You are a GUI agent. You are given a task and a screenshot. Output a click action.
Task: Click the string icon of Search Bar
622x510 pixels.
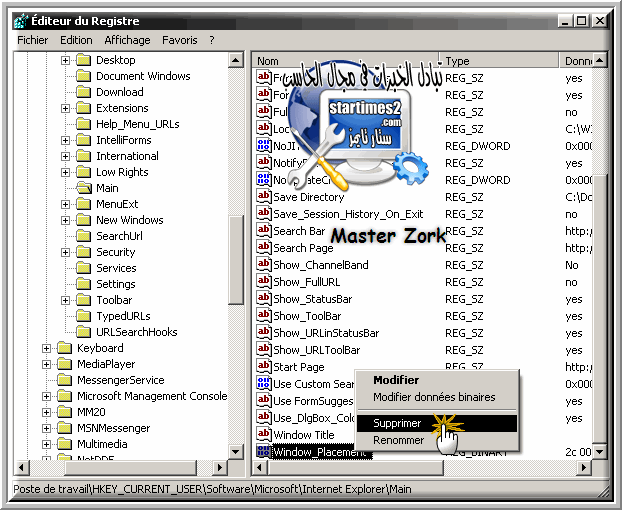point(264,230)
